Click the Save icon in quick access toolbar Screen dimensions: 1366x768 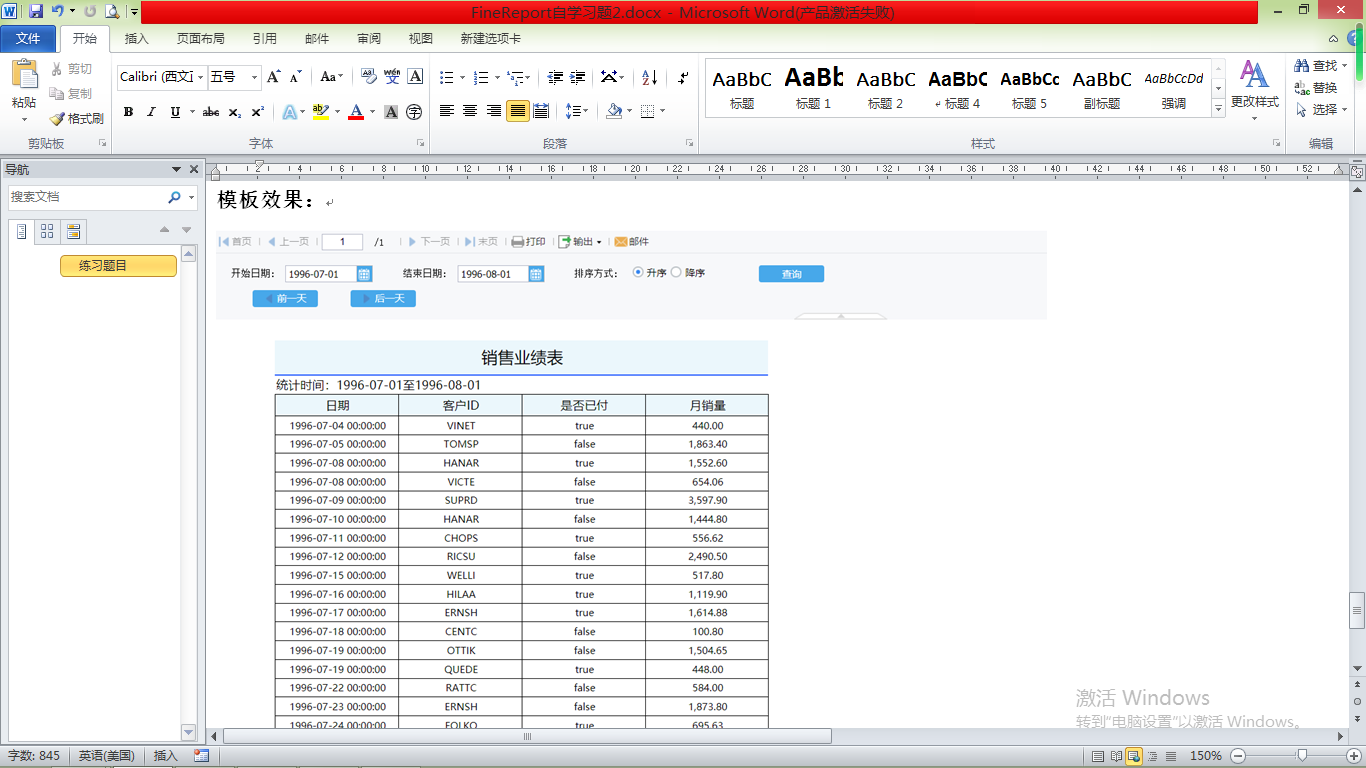(x=36, y=11)
